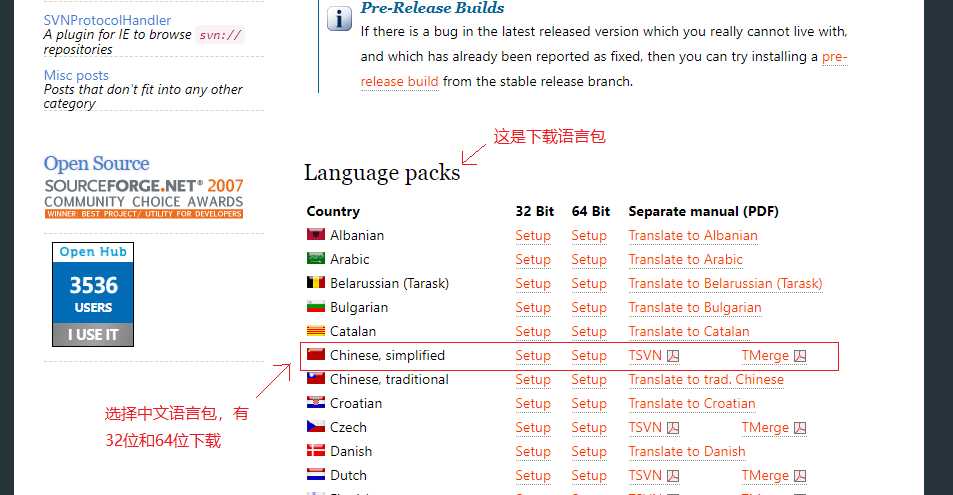Download Chinese traditional 64 Bit Setup
The width and height of the screenshot is (953, 495).
click(589, 379)
